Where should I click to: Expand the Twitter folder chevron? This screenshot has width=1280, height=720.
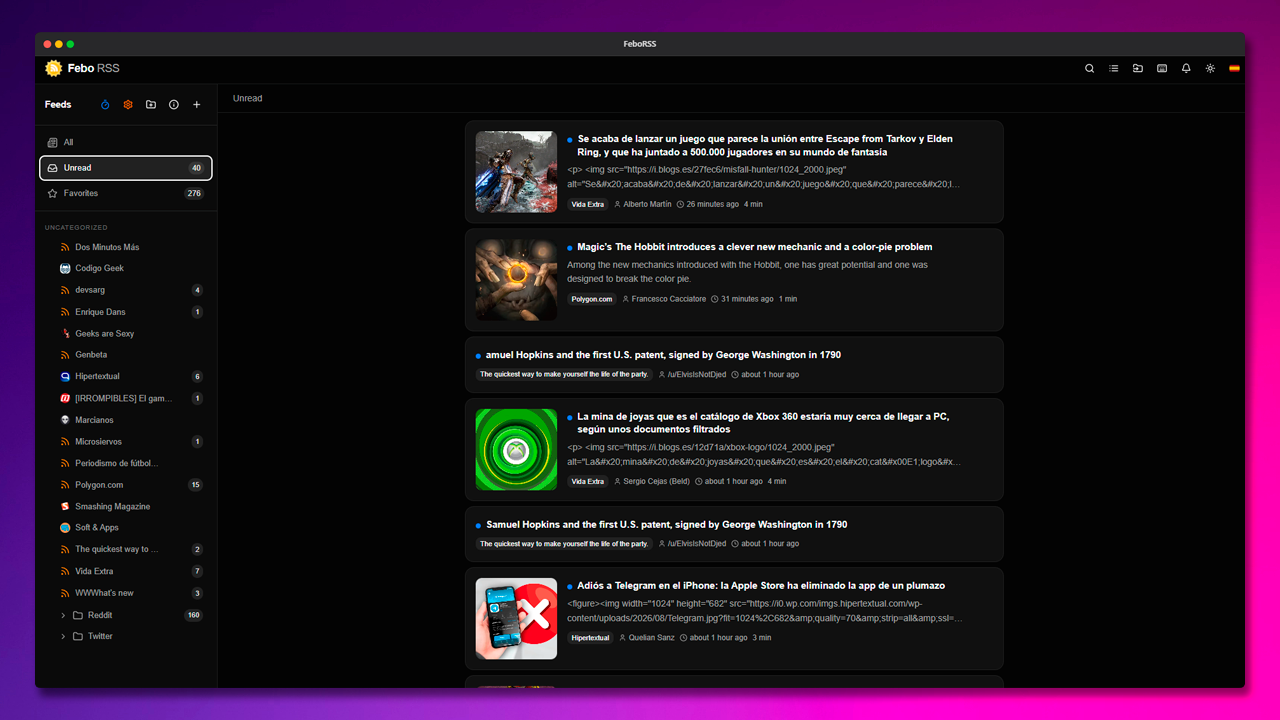click(x=63, y=636)
